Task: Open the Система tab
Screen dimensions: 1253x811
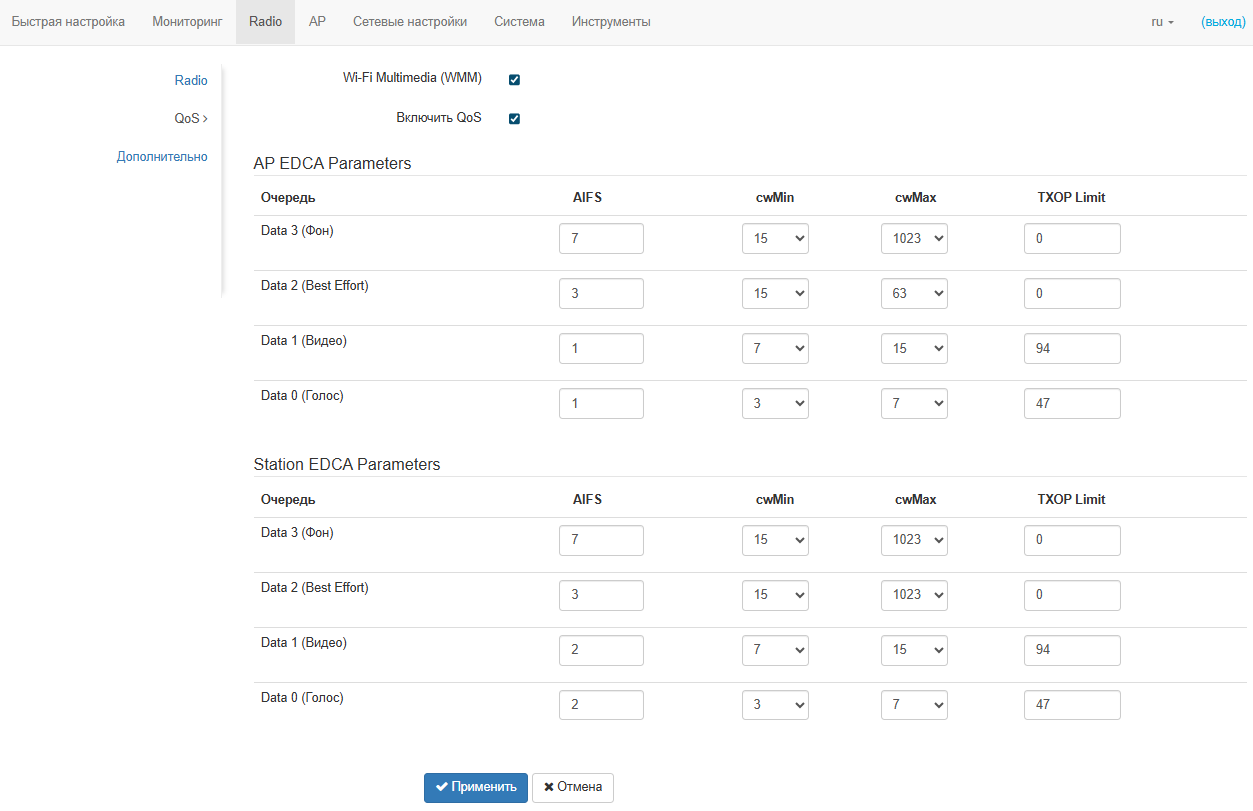Action: pyautogui.click(x=519, y=22)
